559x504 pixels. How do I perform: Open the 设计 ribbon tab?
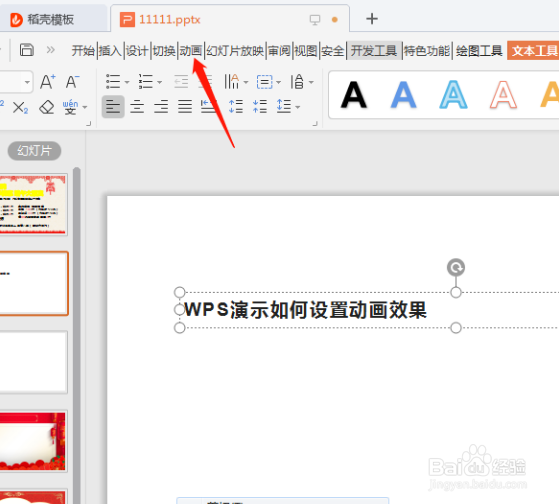(137, 51)
